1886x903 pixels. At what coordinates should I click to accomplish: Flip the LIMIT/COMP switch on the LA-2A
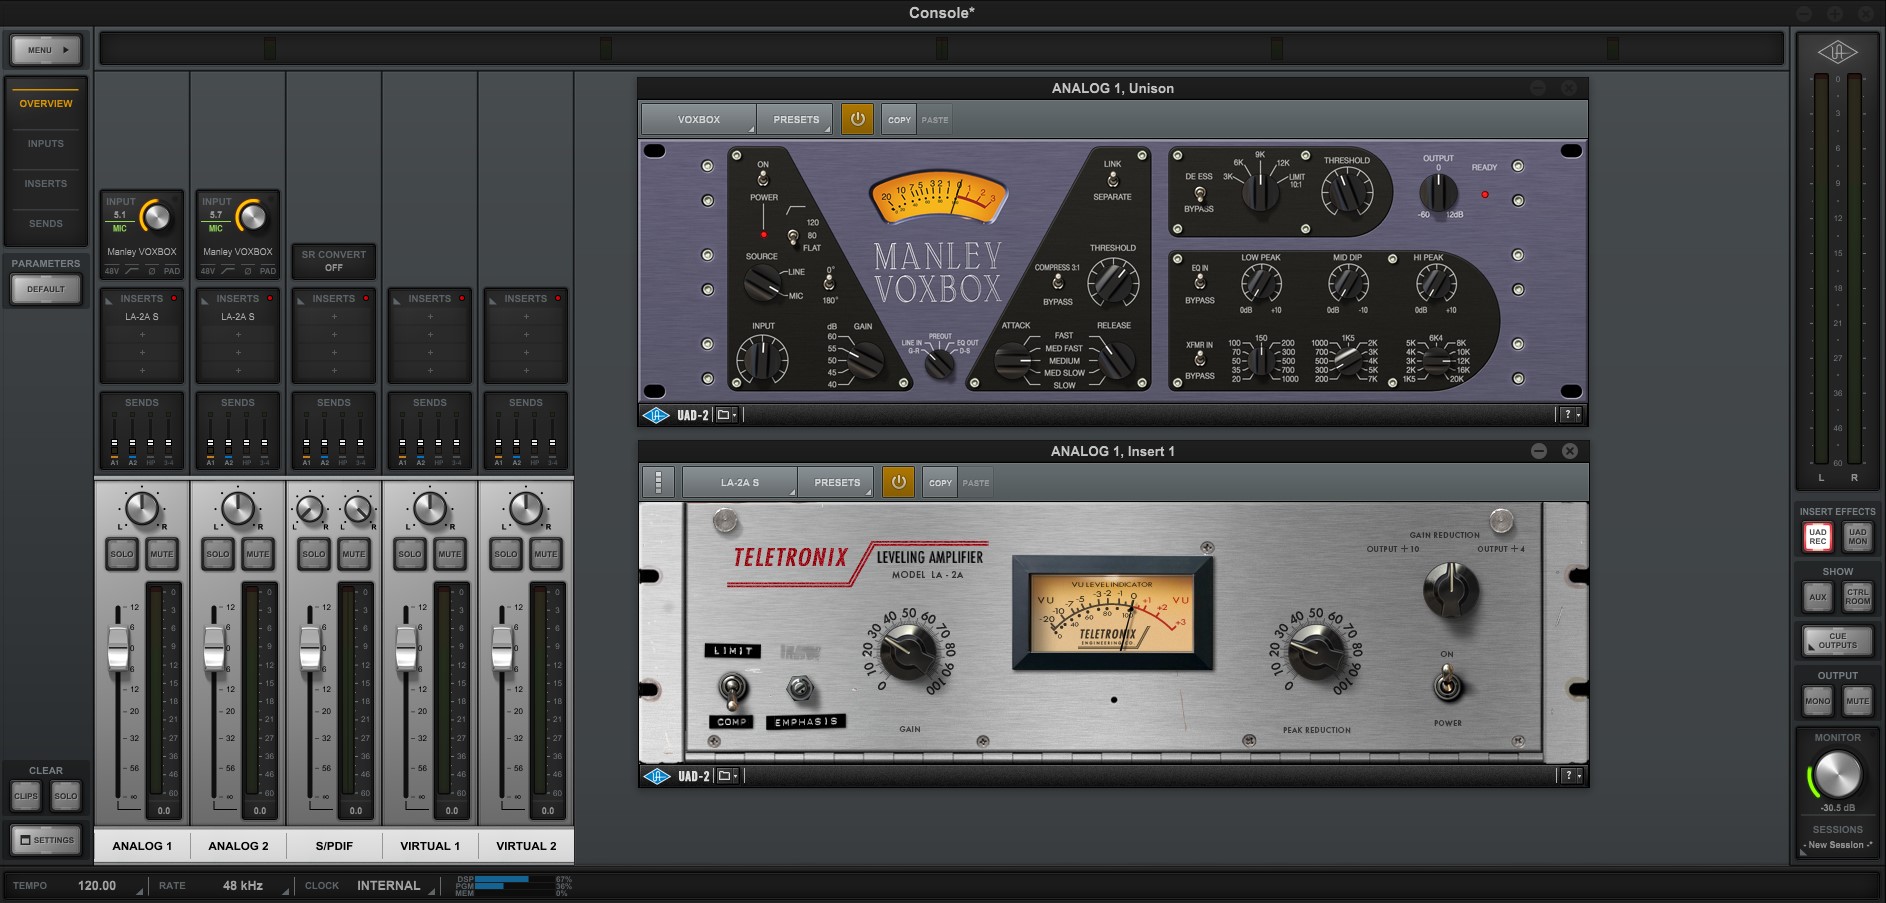732,688
